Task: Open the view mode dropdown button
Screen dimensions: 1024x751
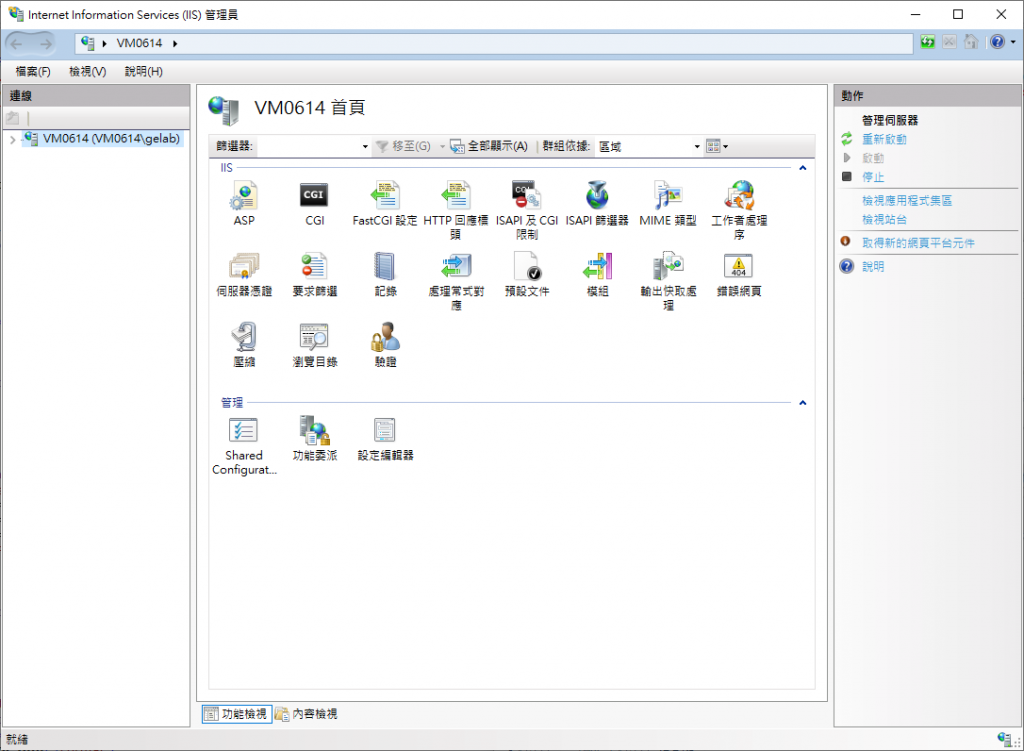Action: [716, 146]
